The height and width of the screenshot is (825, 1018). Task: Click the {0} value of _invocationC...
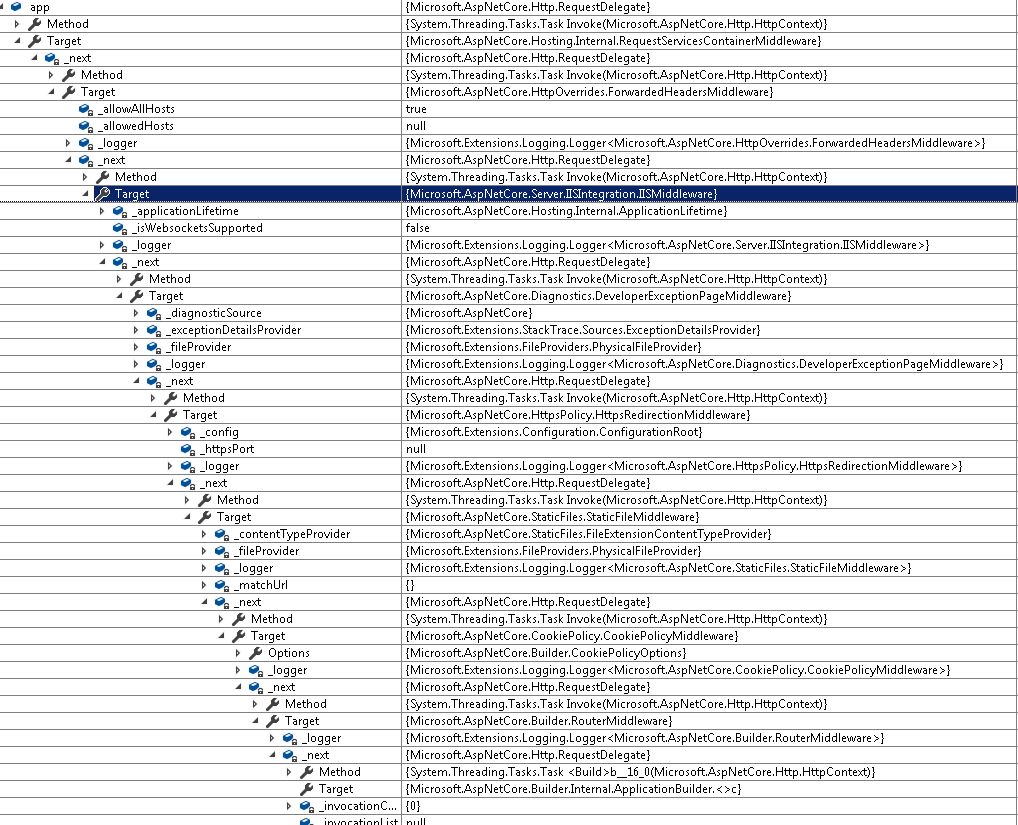tap(413, 806)
